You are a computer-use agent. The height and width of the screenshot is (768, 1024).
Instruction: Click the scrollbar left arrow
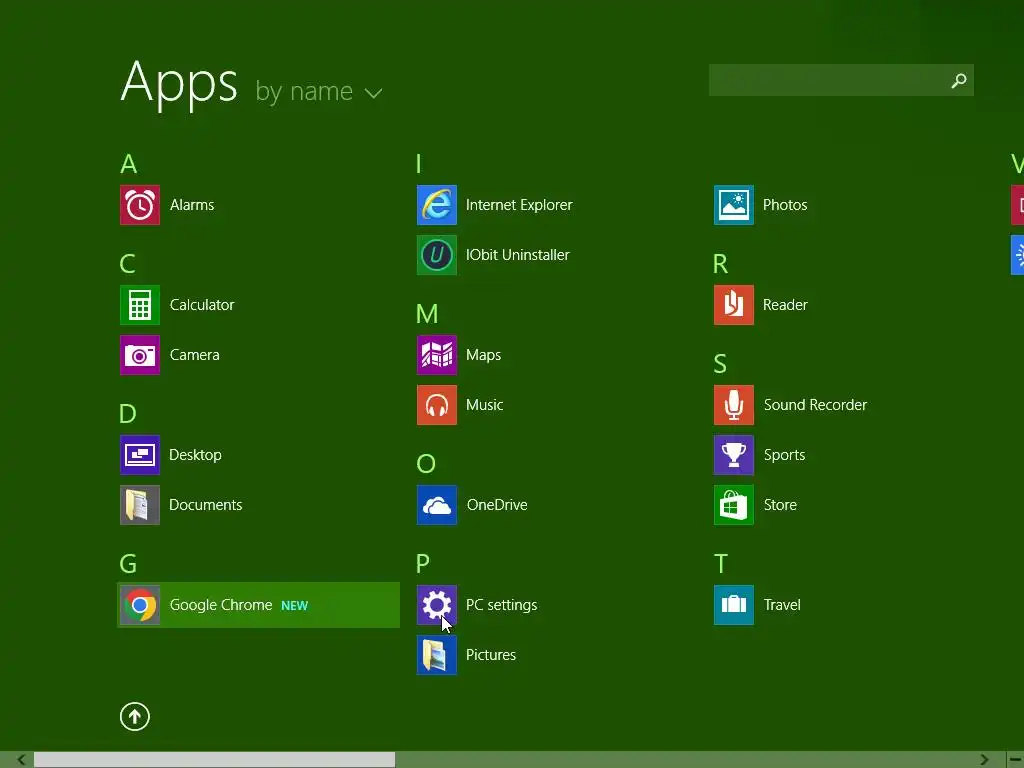point(22,760)
